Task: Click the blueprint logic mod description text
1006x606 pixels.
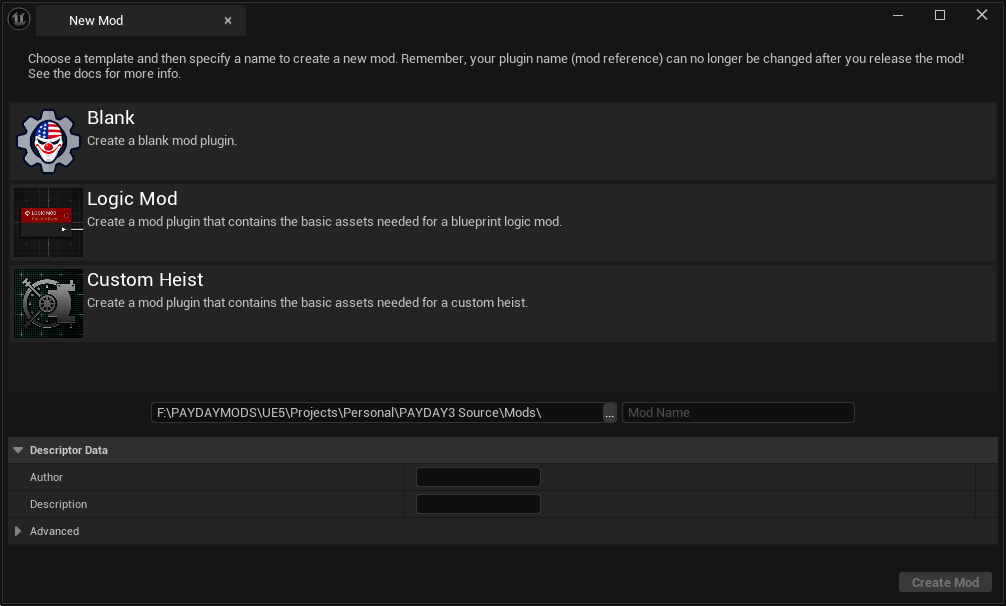Action: point(324,222)
